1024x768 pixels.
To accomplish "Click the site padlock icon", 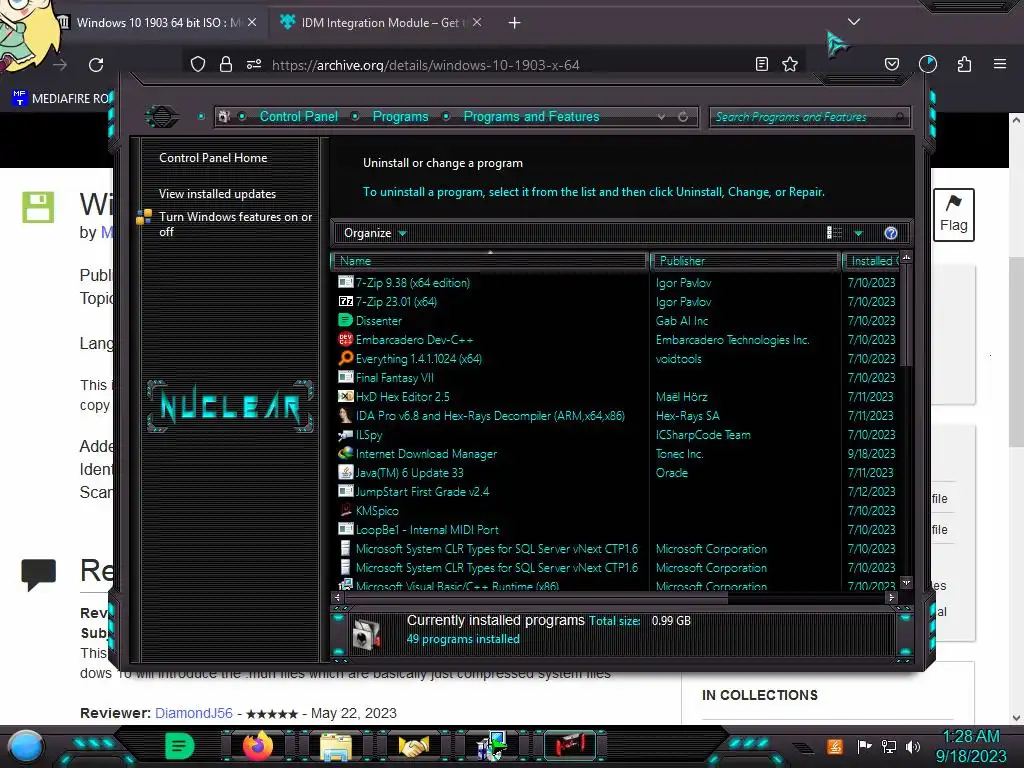I will [226, 64].
